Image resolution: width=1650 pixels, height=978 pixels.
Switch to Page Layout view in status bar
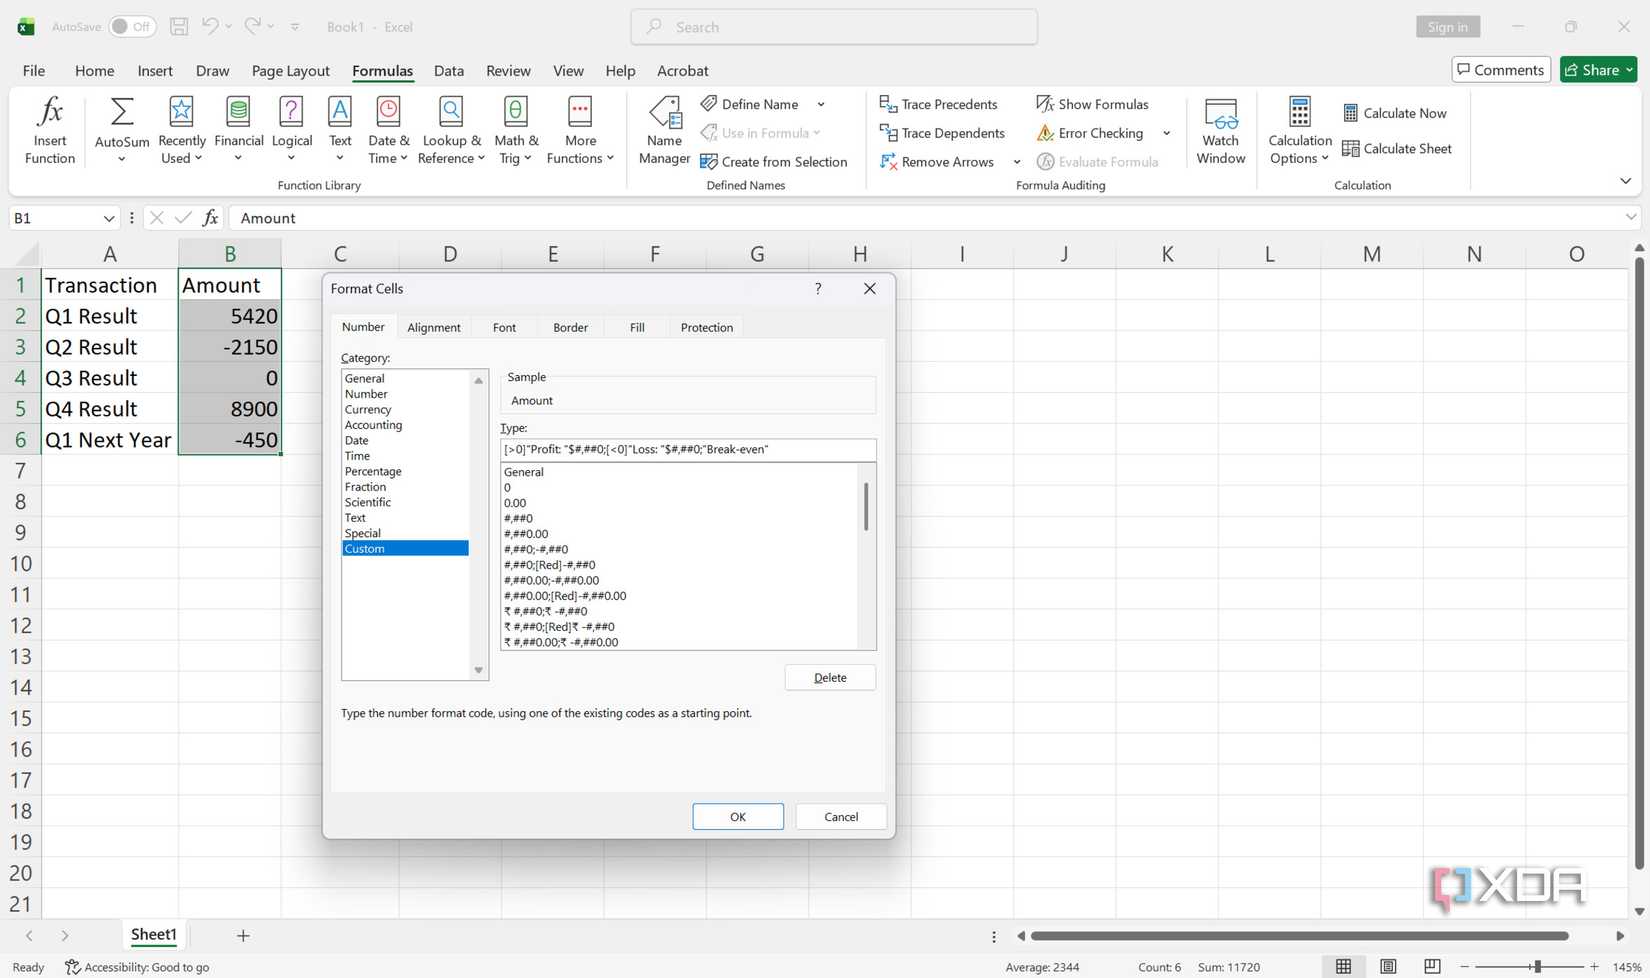point(1388,966)
